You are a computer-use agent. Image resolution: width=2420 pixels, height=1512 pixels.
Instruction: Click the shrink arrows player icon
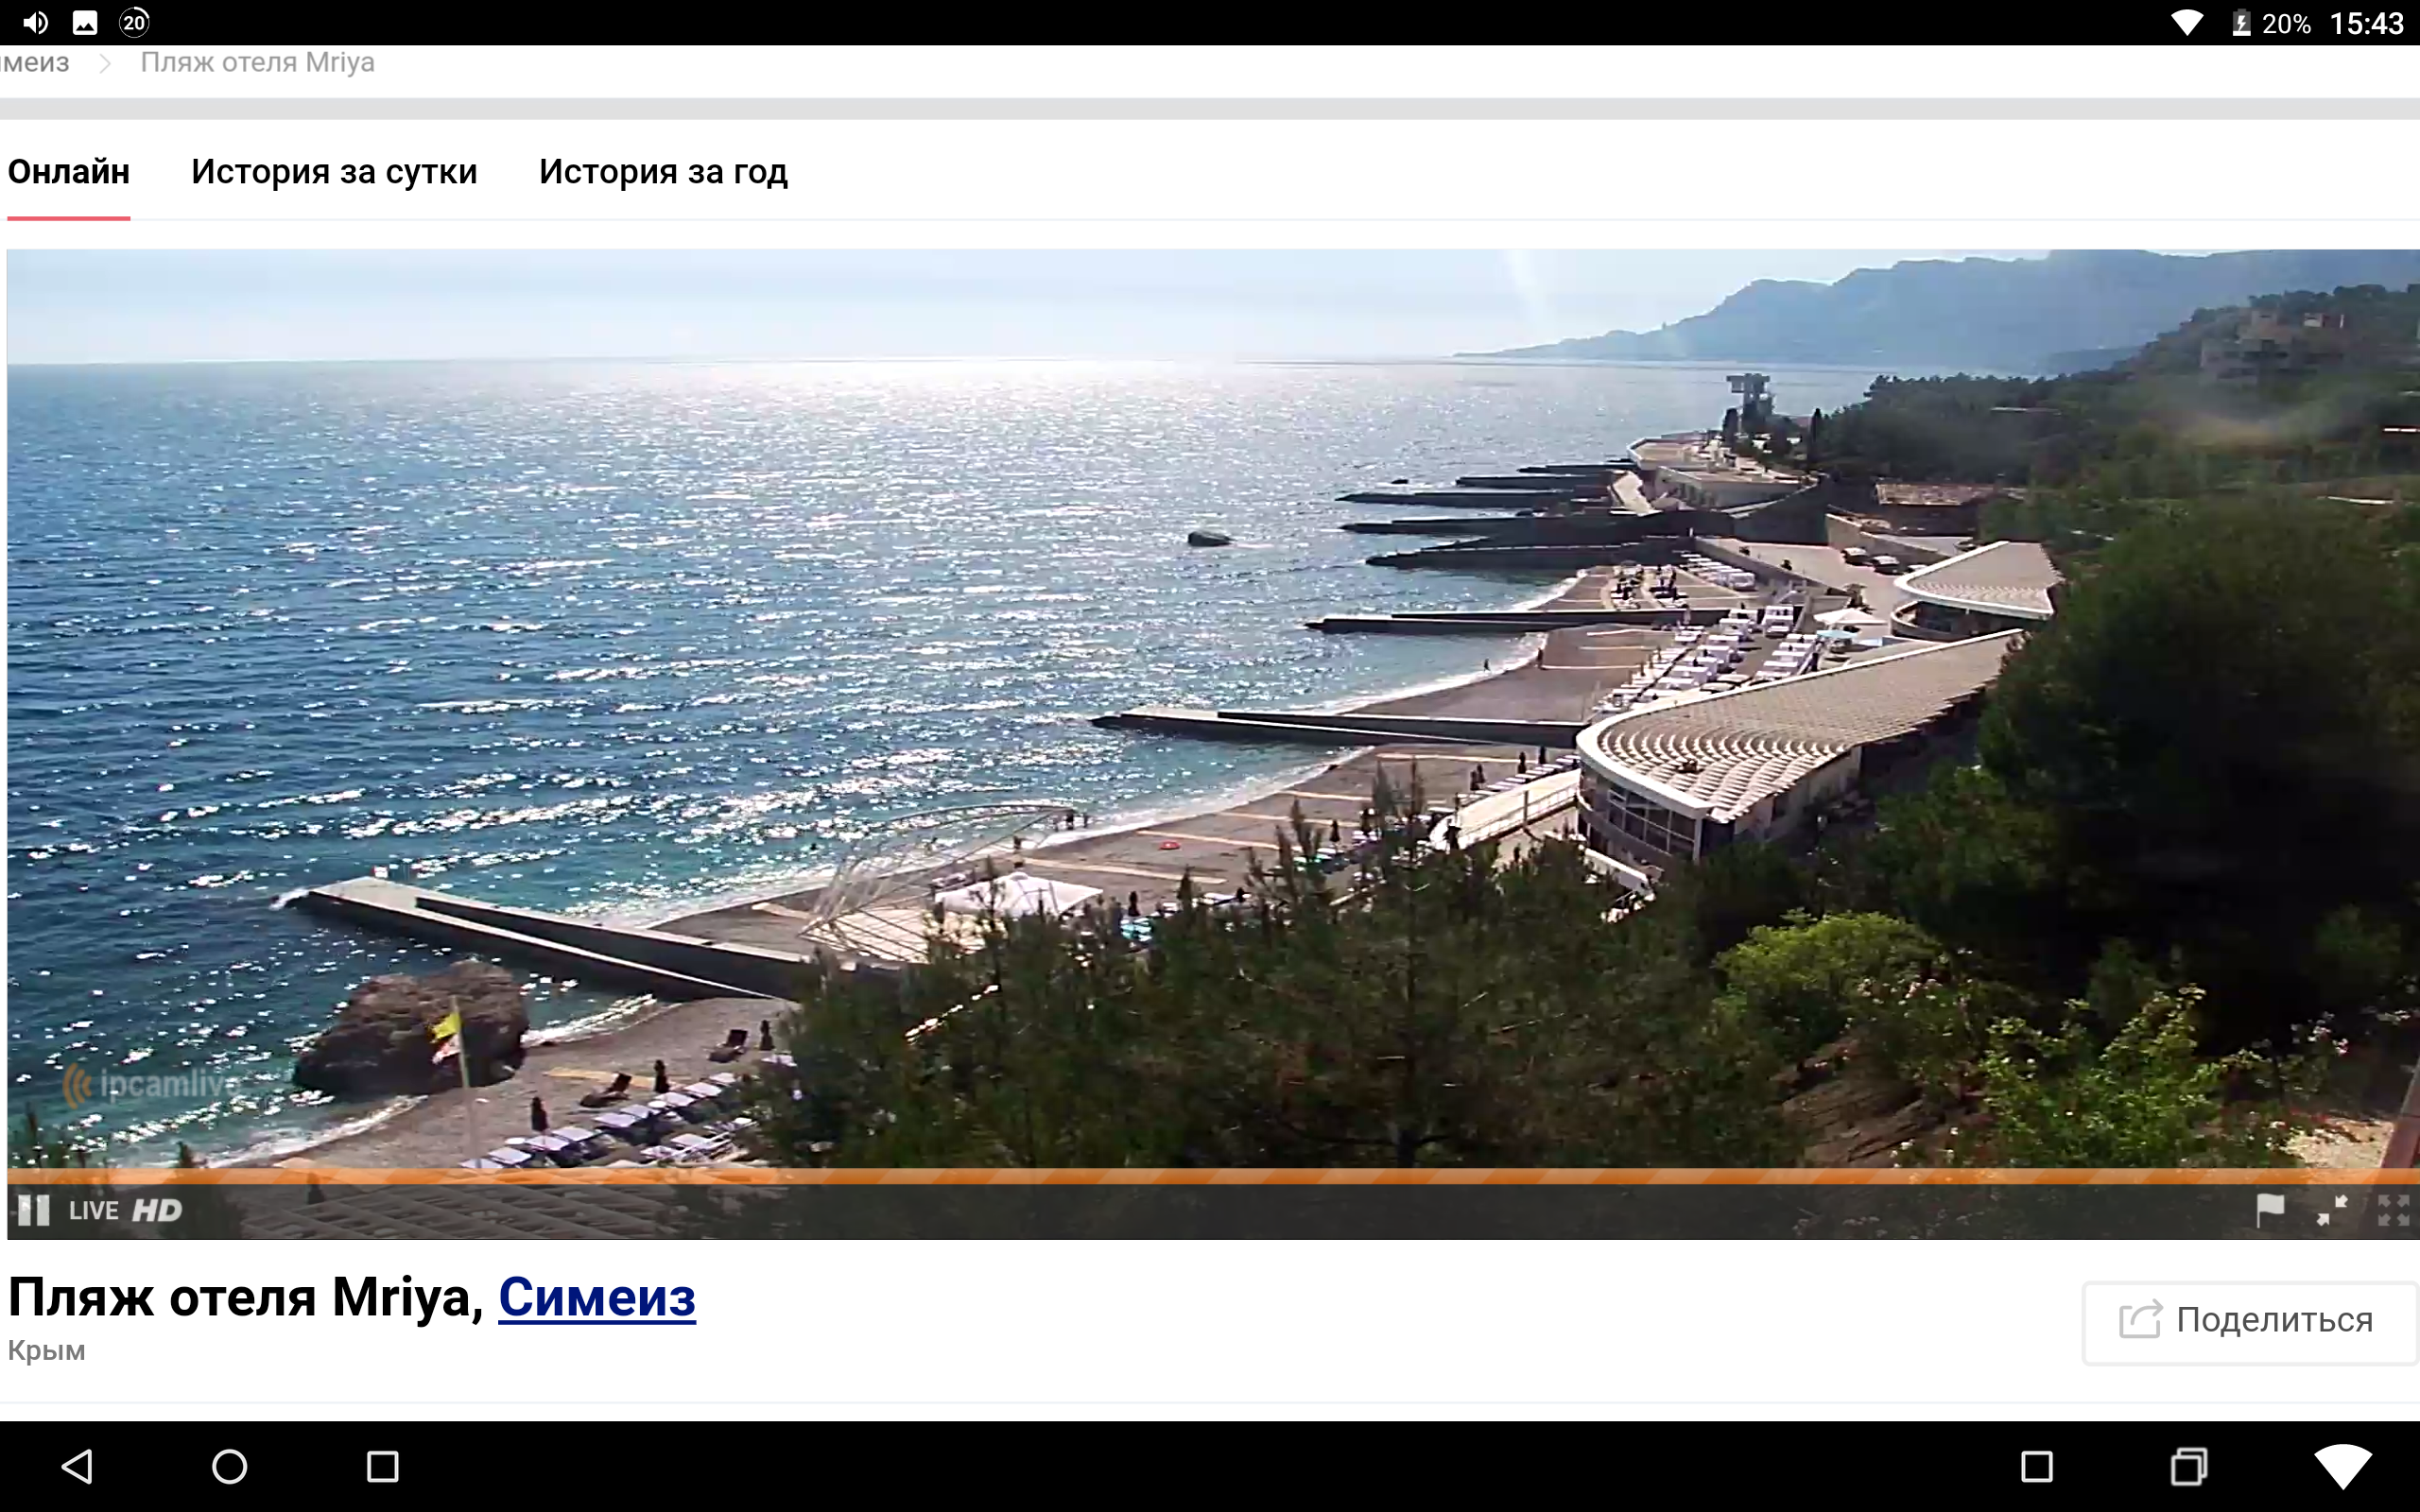click(2332, 1210)
